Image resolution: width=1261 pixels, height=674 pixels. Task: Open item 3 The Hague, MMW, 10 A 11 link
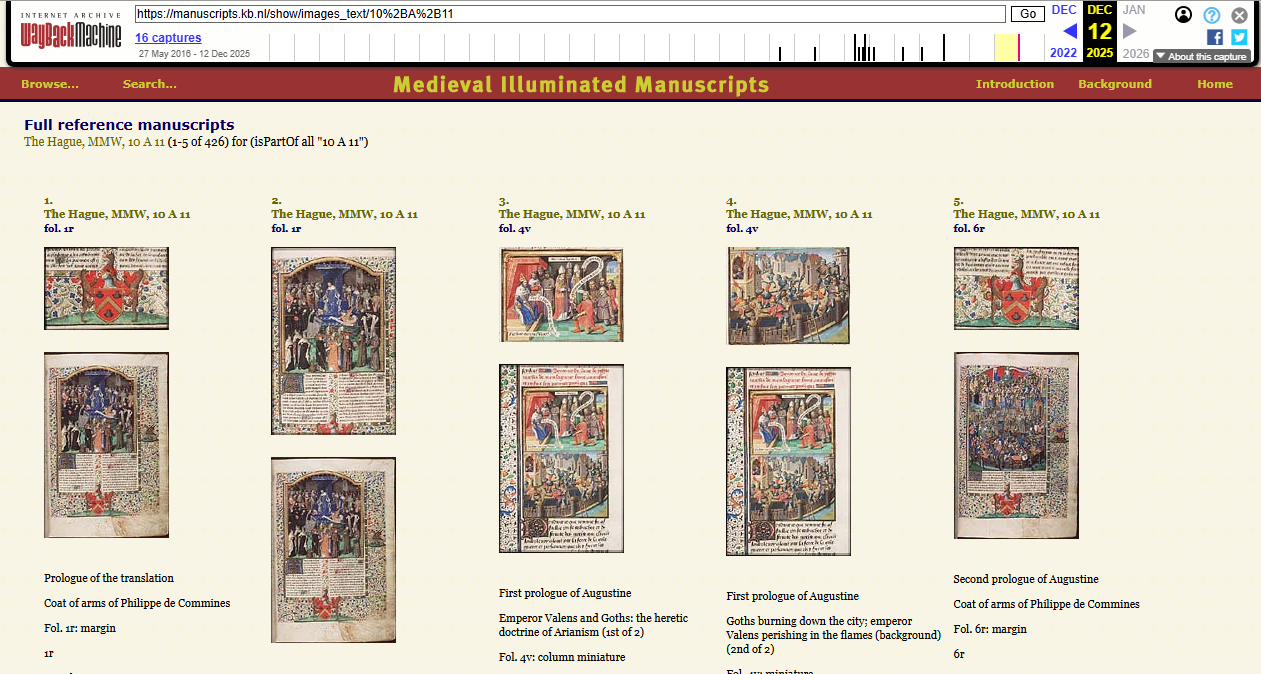click(572, 214)
